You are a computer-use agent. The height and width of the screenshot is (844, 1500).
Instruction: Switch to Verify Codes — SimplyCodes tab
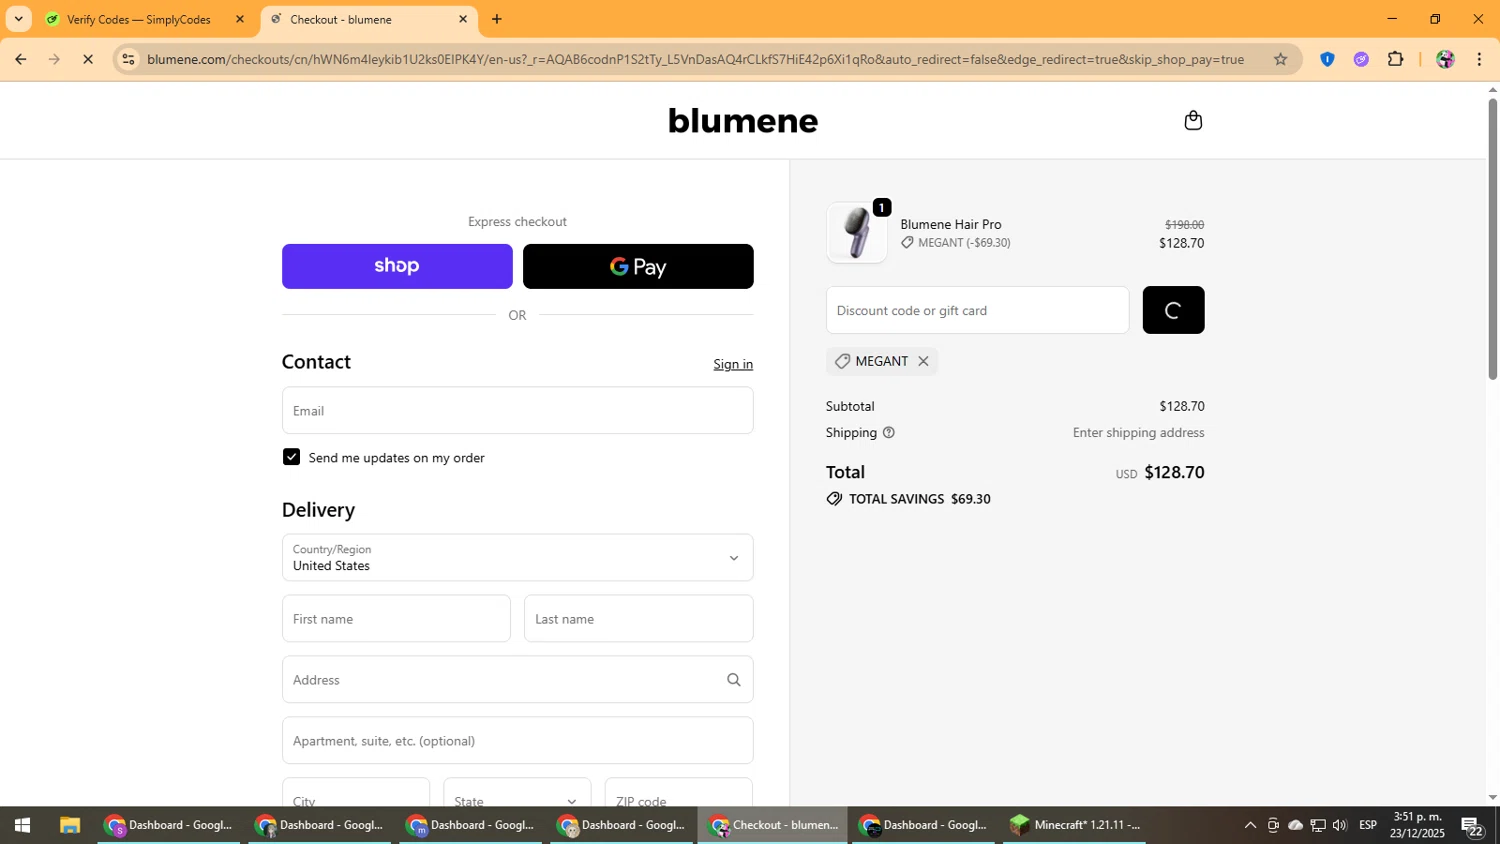pyautogui.click(x=139, y=19)
